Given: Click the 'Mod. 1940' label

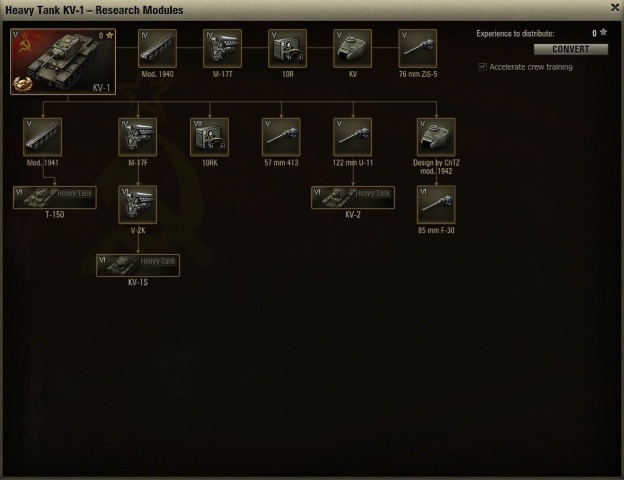Looking at the screenshot, I should (x=157, y=74).
